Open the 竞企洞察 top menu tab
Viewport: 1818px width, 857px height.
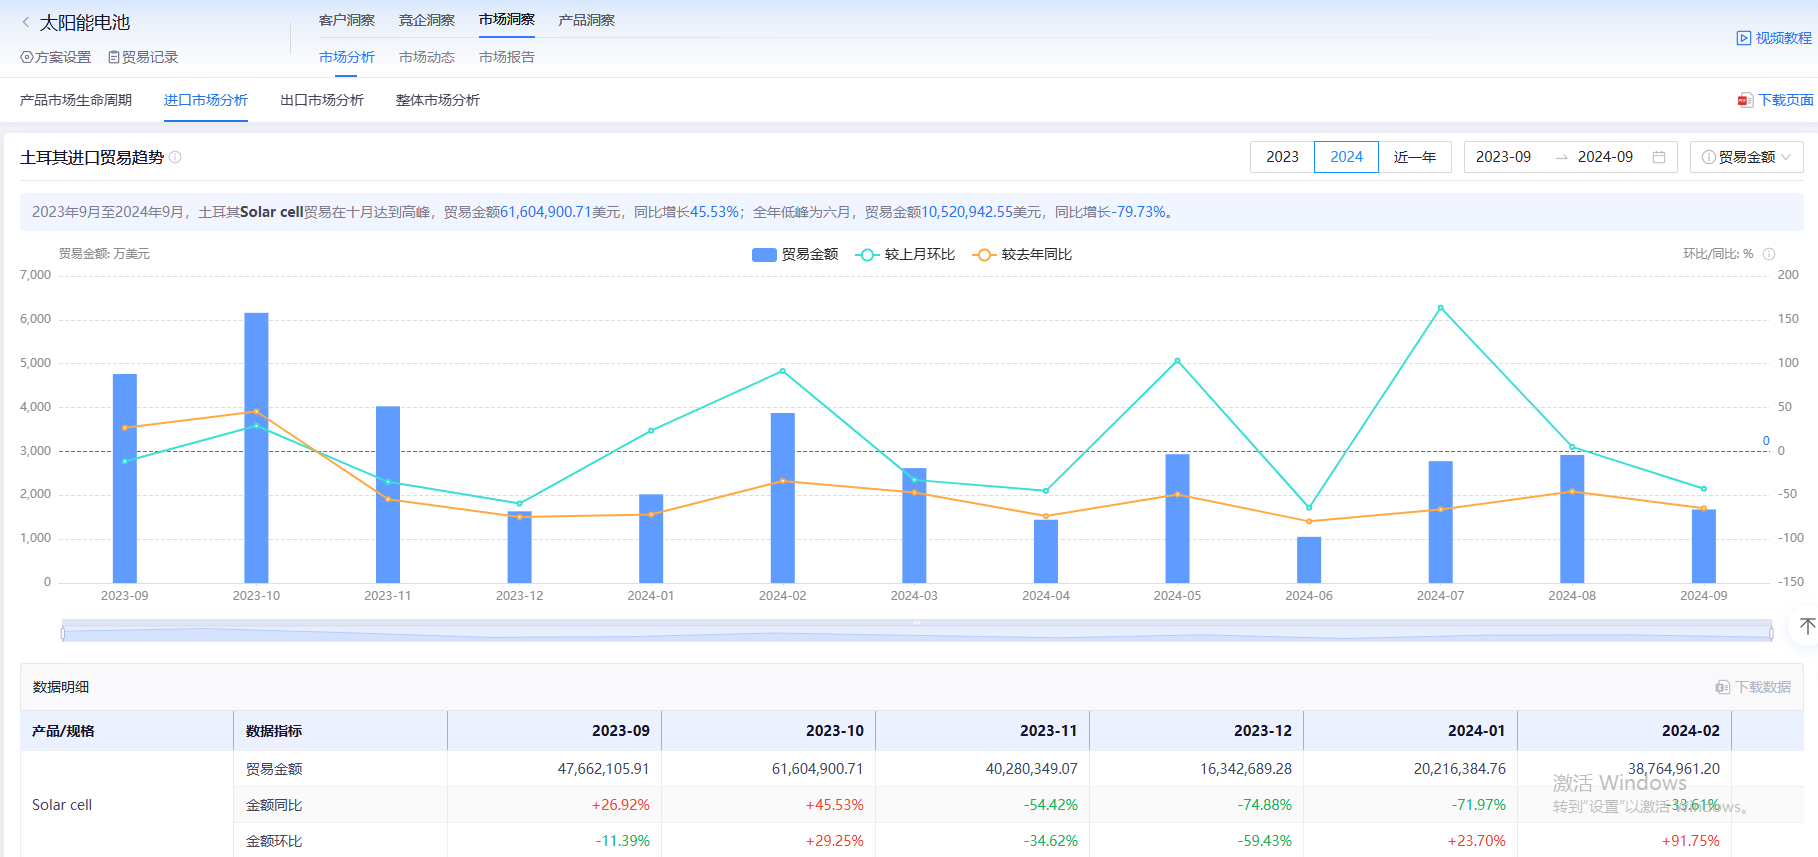coord(426,20)
